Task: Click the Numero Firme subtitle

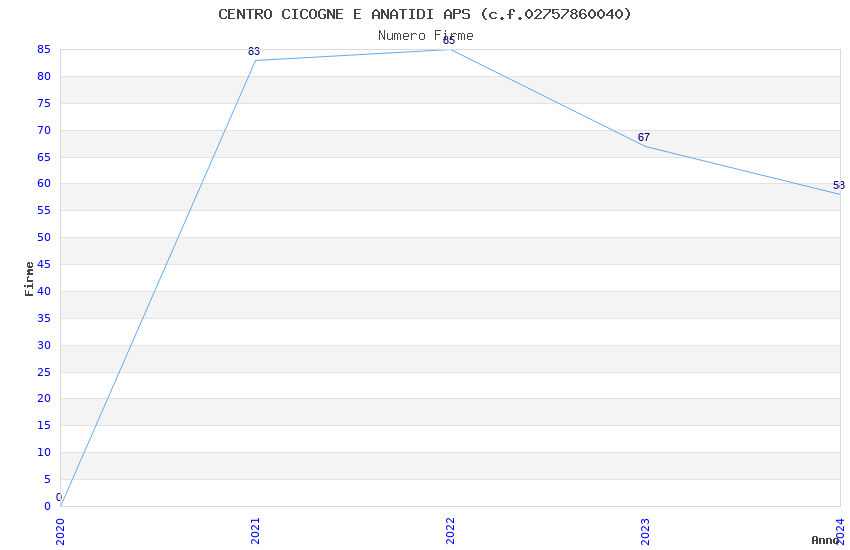Action: point(426,36)
